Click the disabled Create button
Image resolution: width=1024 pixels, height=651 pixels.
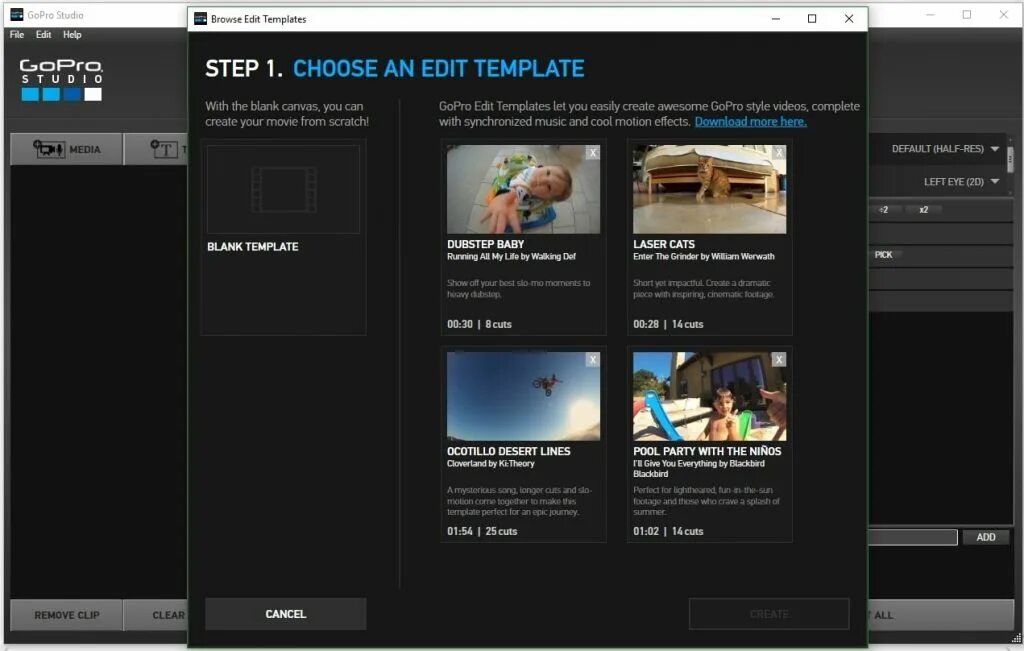coord(769,614)
